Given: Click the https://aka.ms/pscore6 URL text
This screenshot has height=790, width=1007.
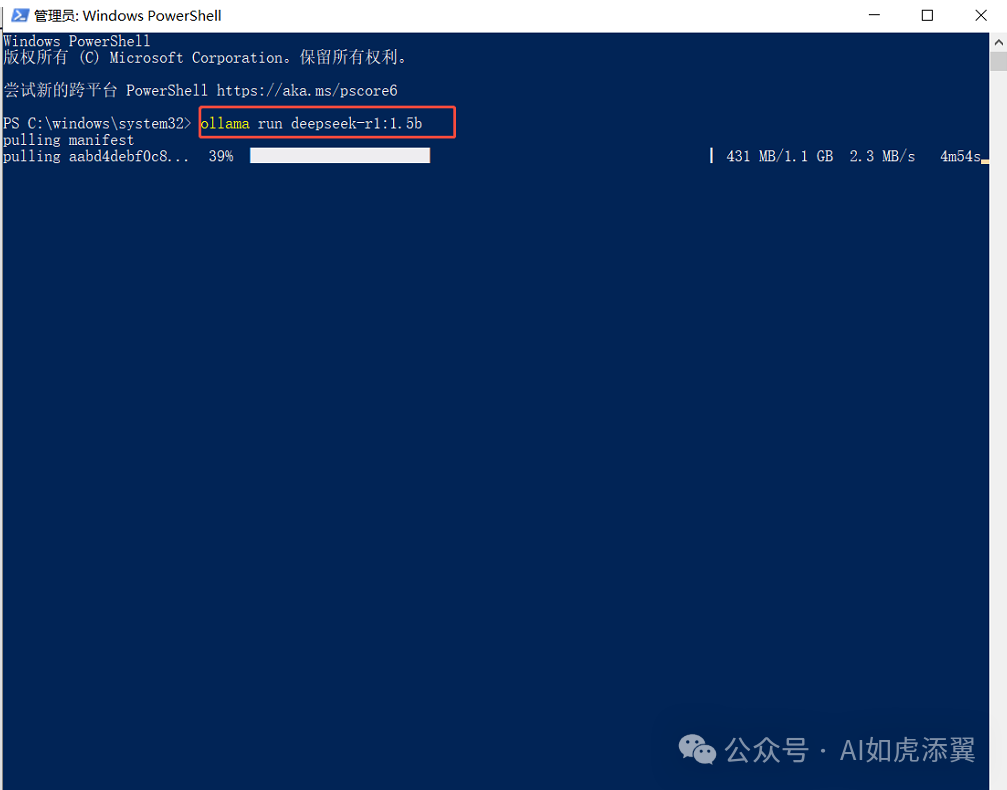Looking at the screenshot, I should [307, 91].
